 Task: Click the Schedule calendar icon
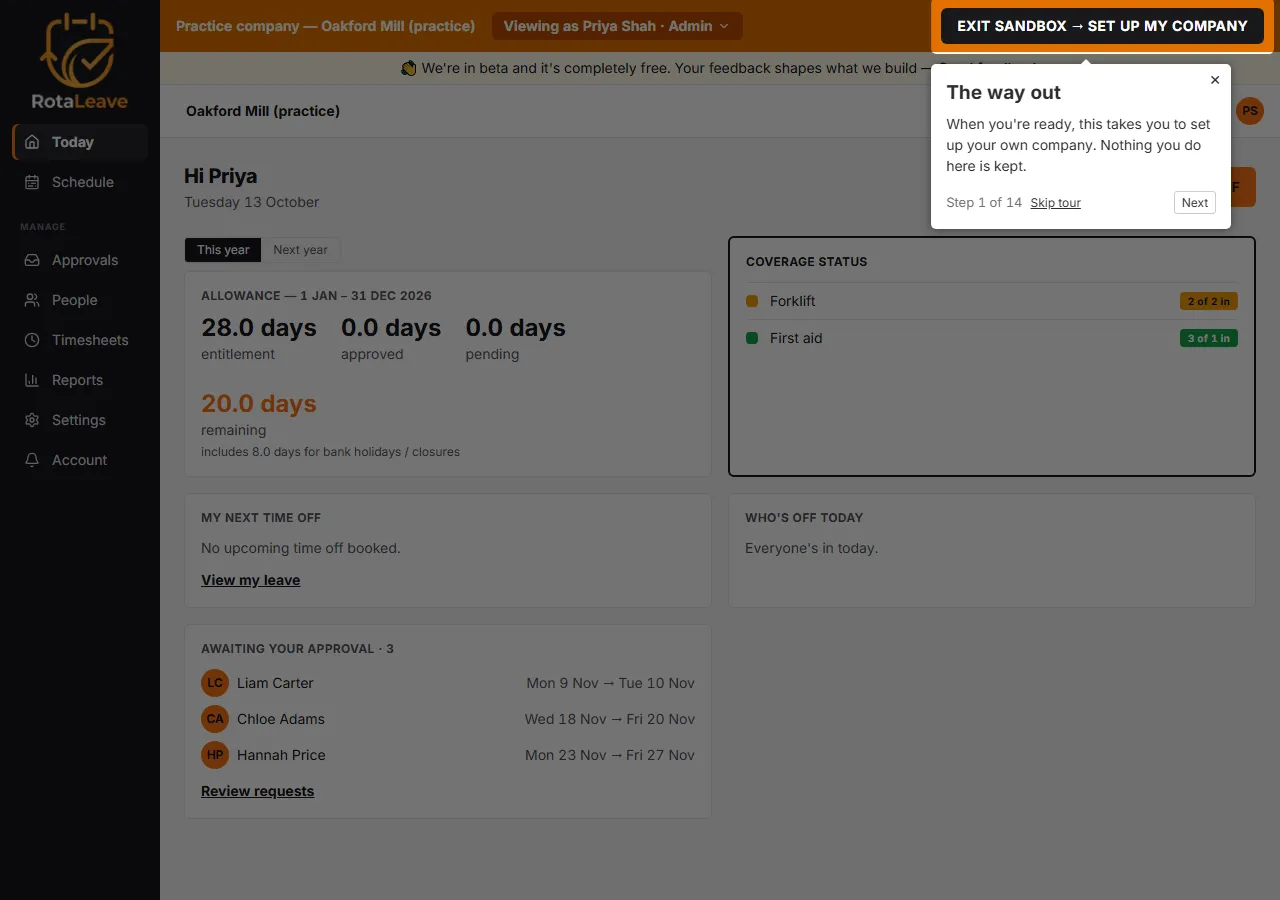(32, 182)
